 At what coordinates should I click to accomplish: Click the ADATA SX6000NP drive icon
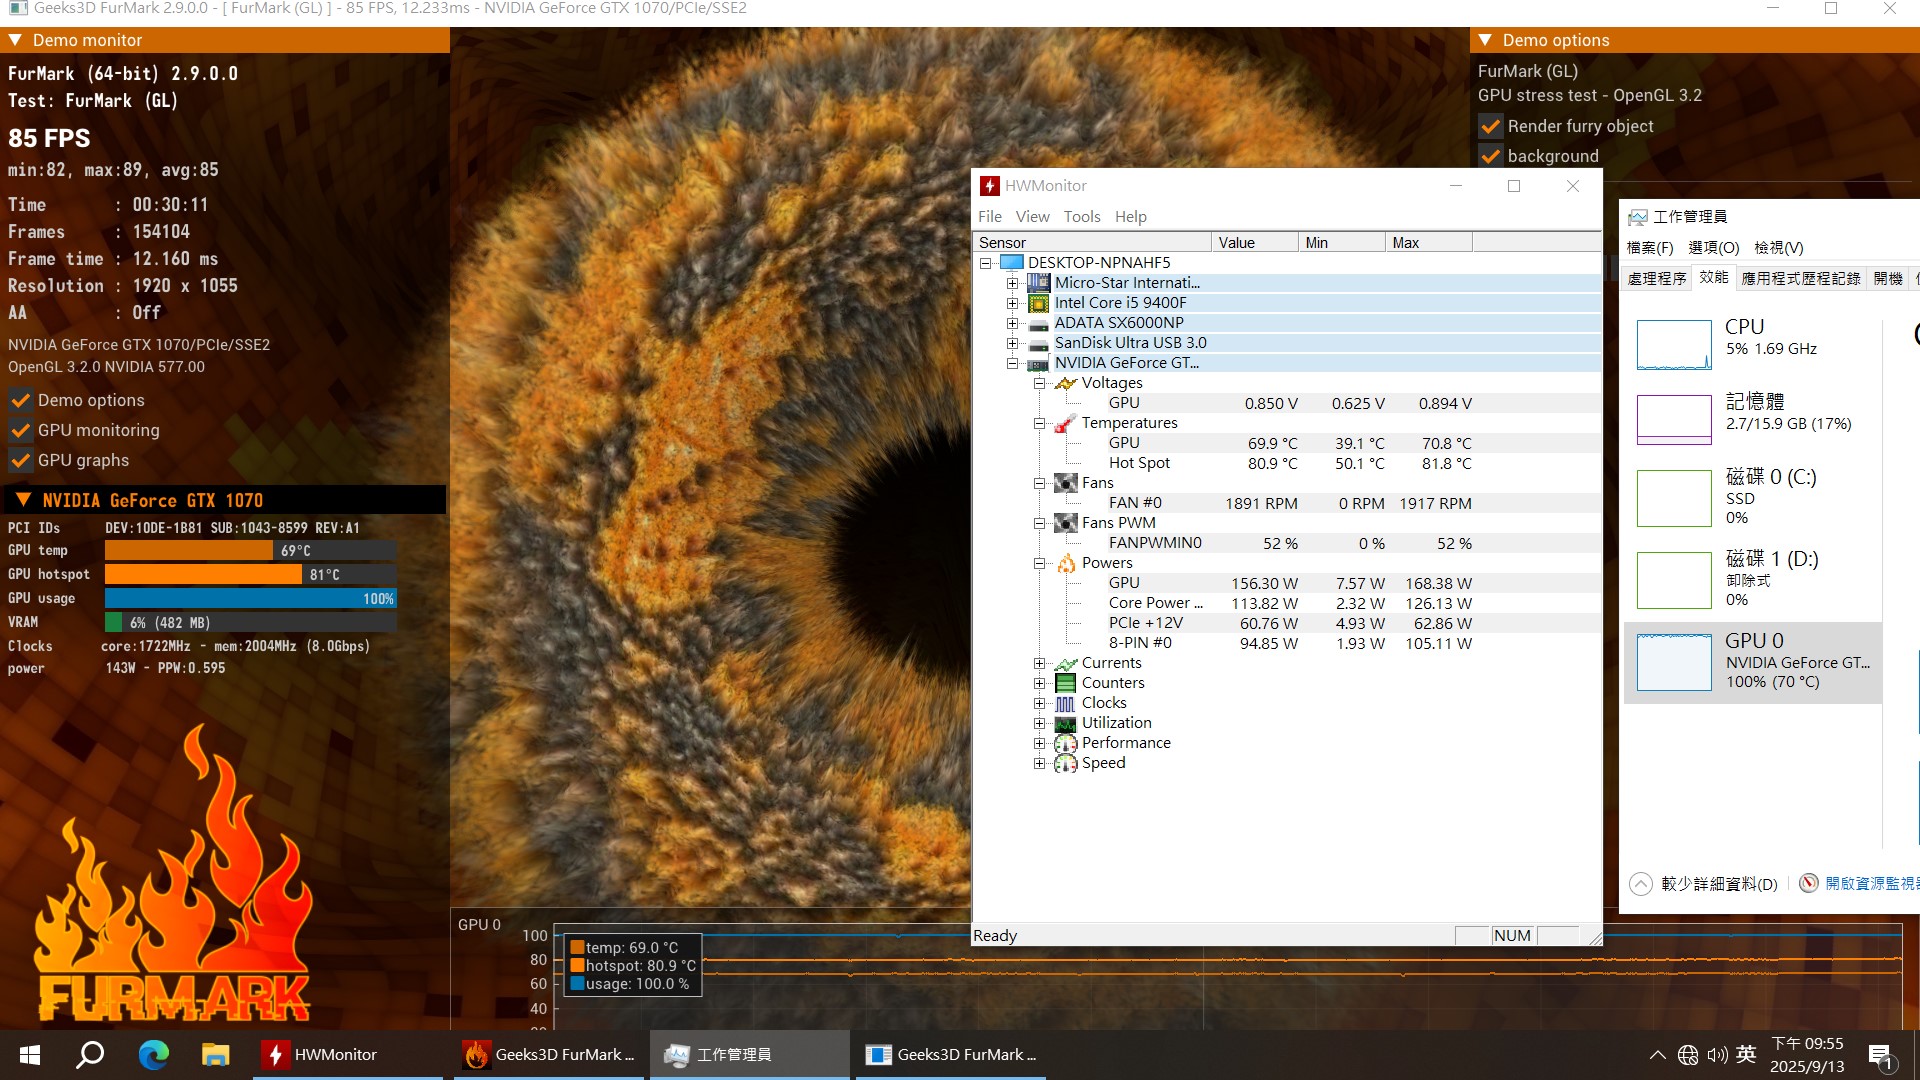click(1039, 323)
